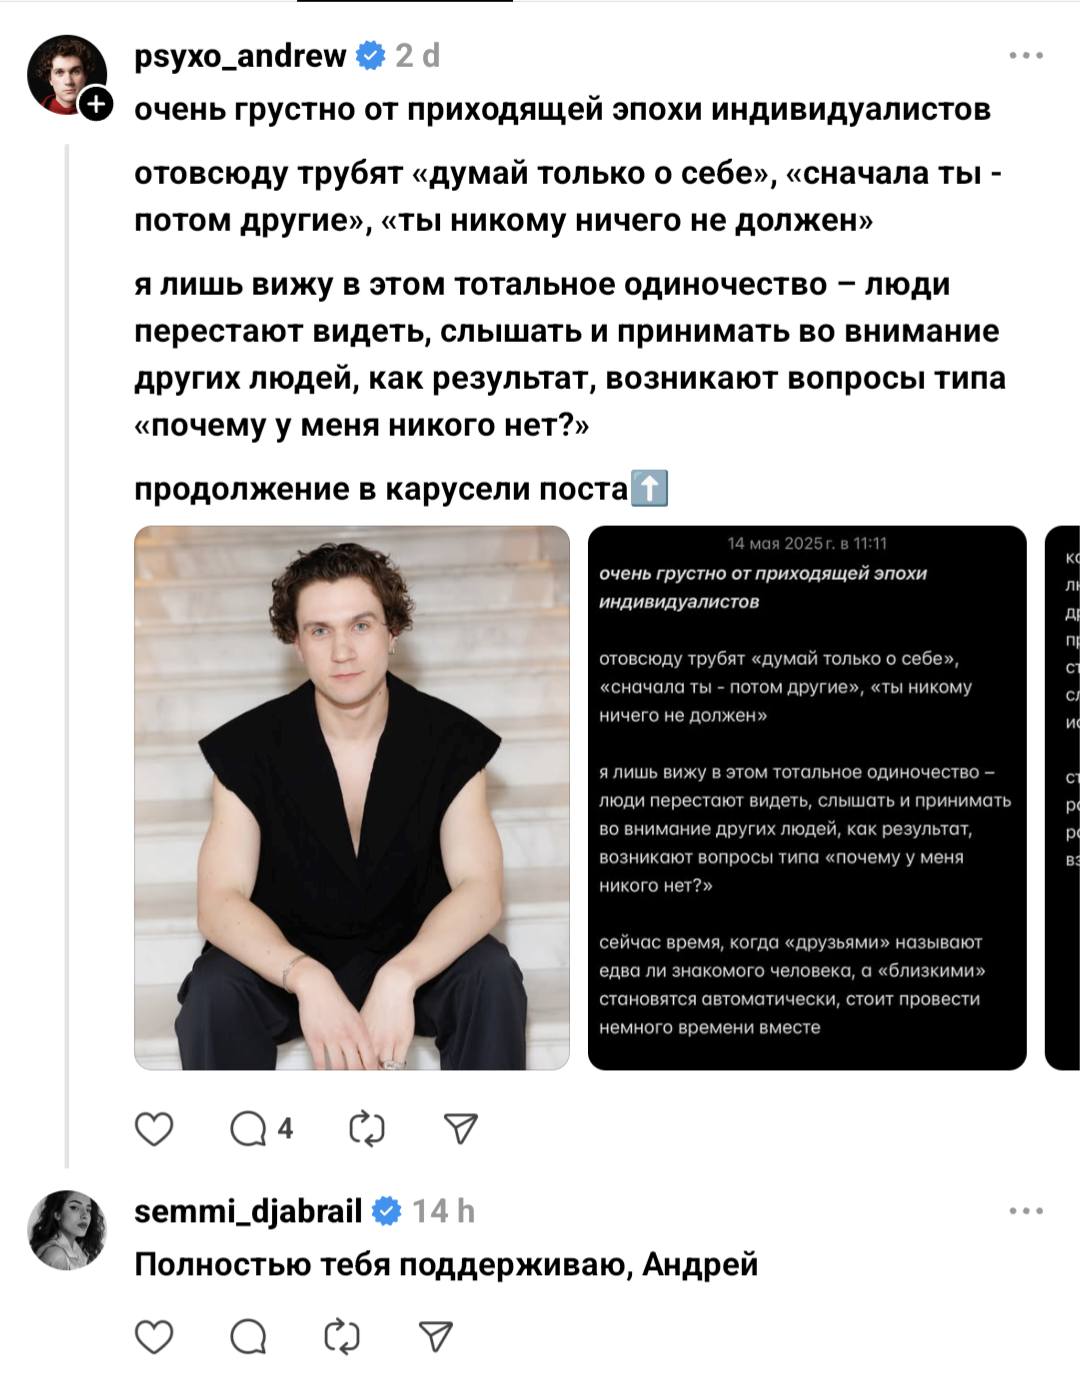Screen dimensions: 1080x1377
Task: View semmi_djabrail's profile avatar
Action: click(x=67, y=1230)
